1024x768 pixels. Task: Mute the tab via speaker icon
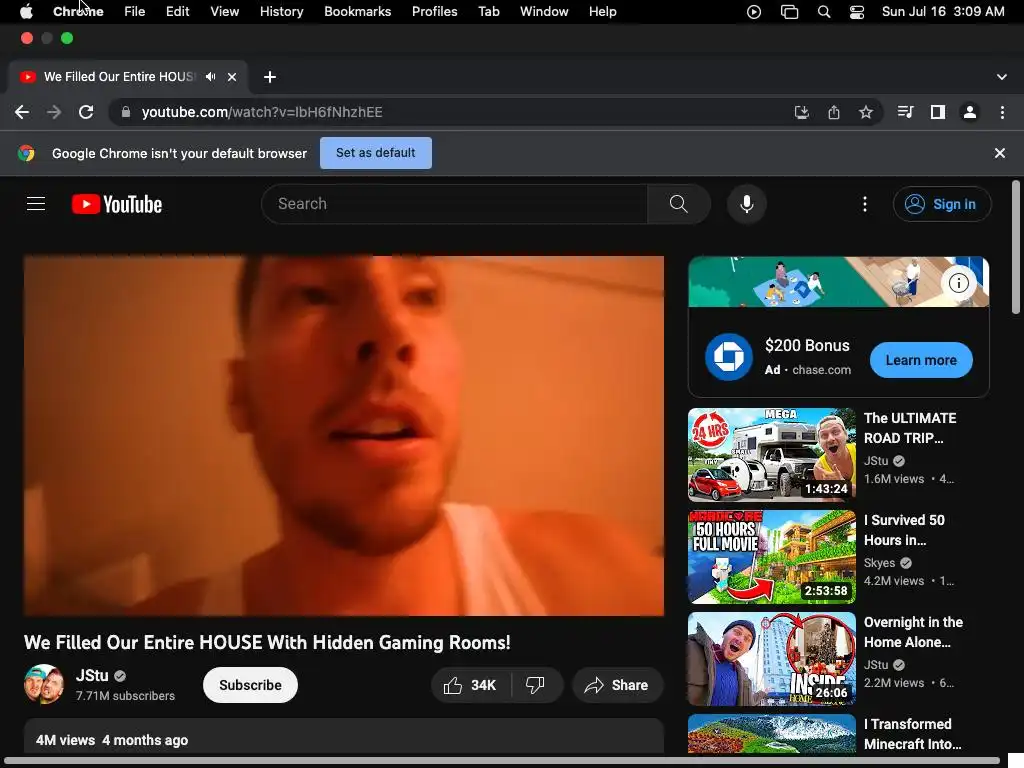[x=210, y=76]
